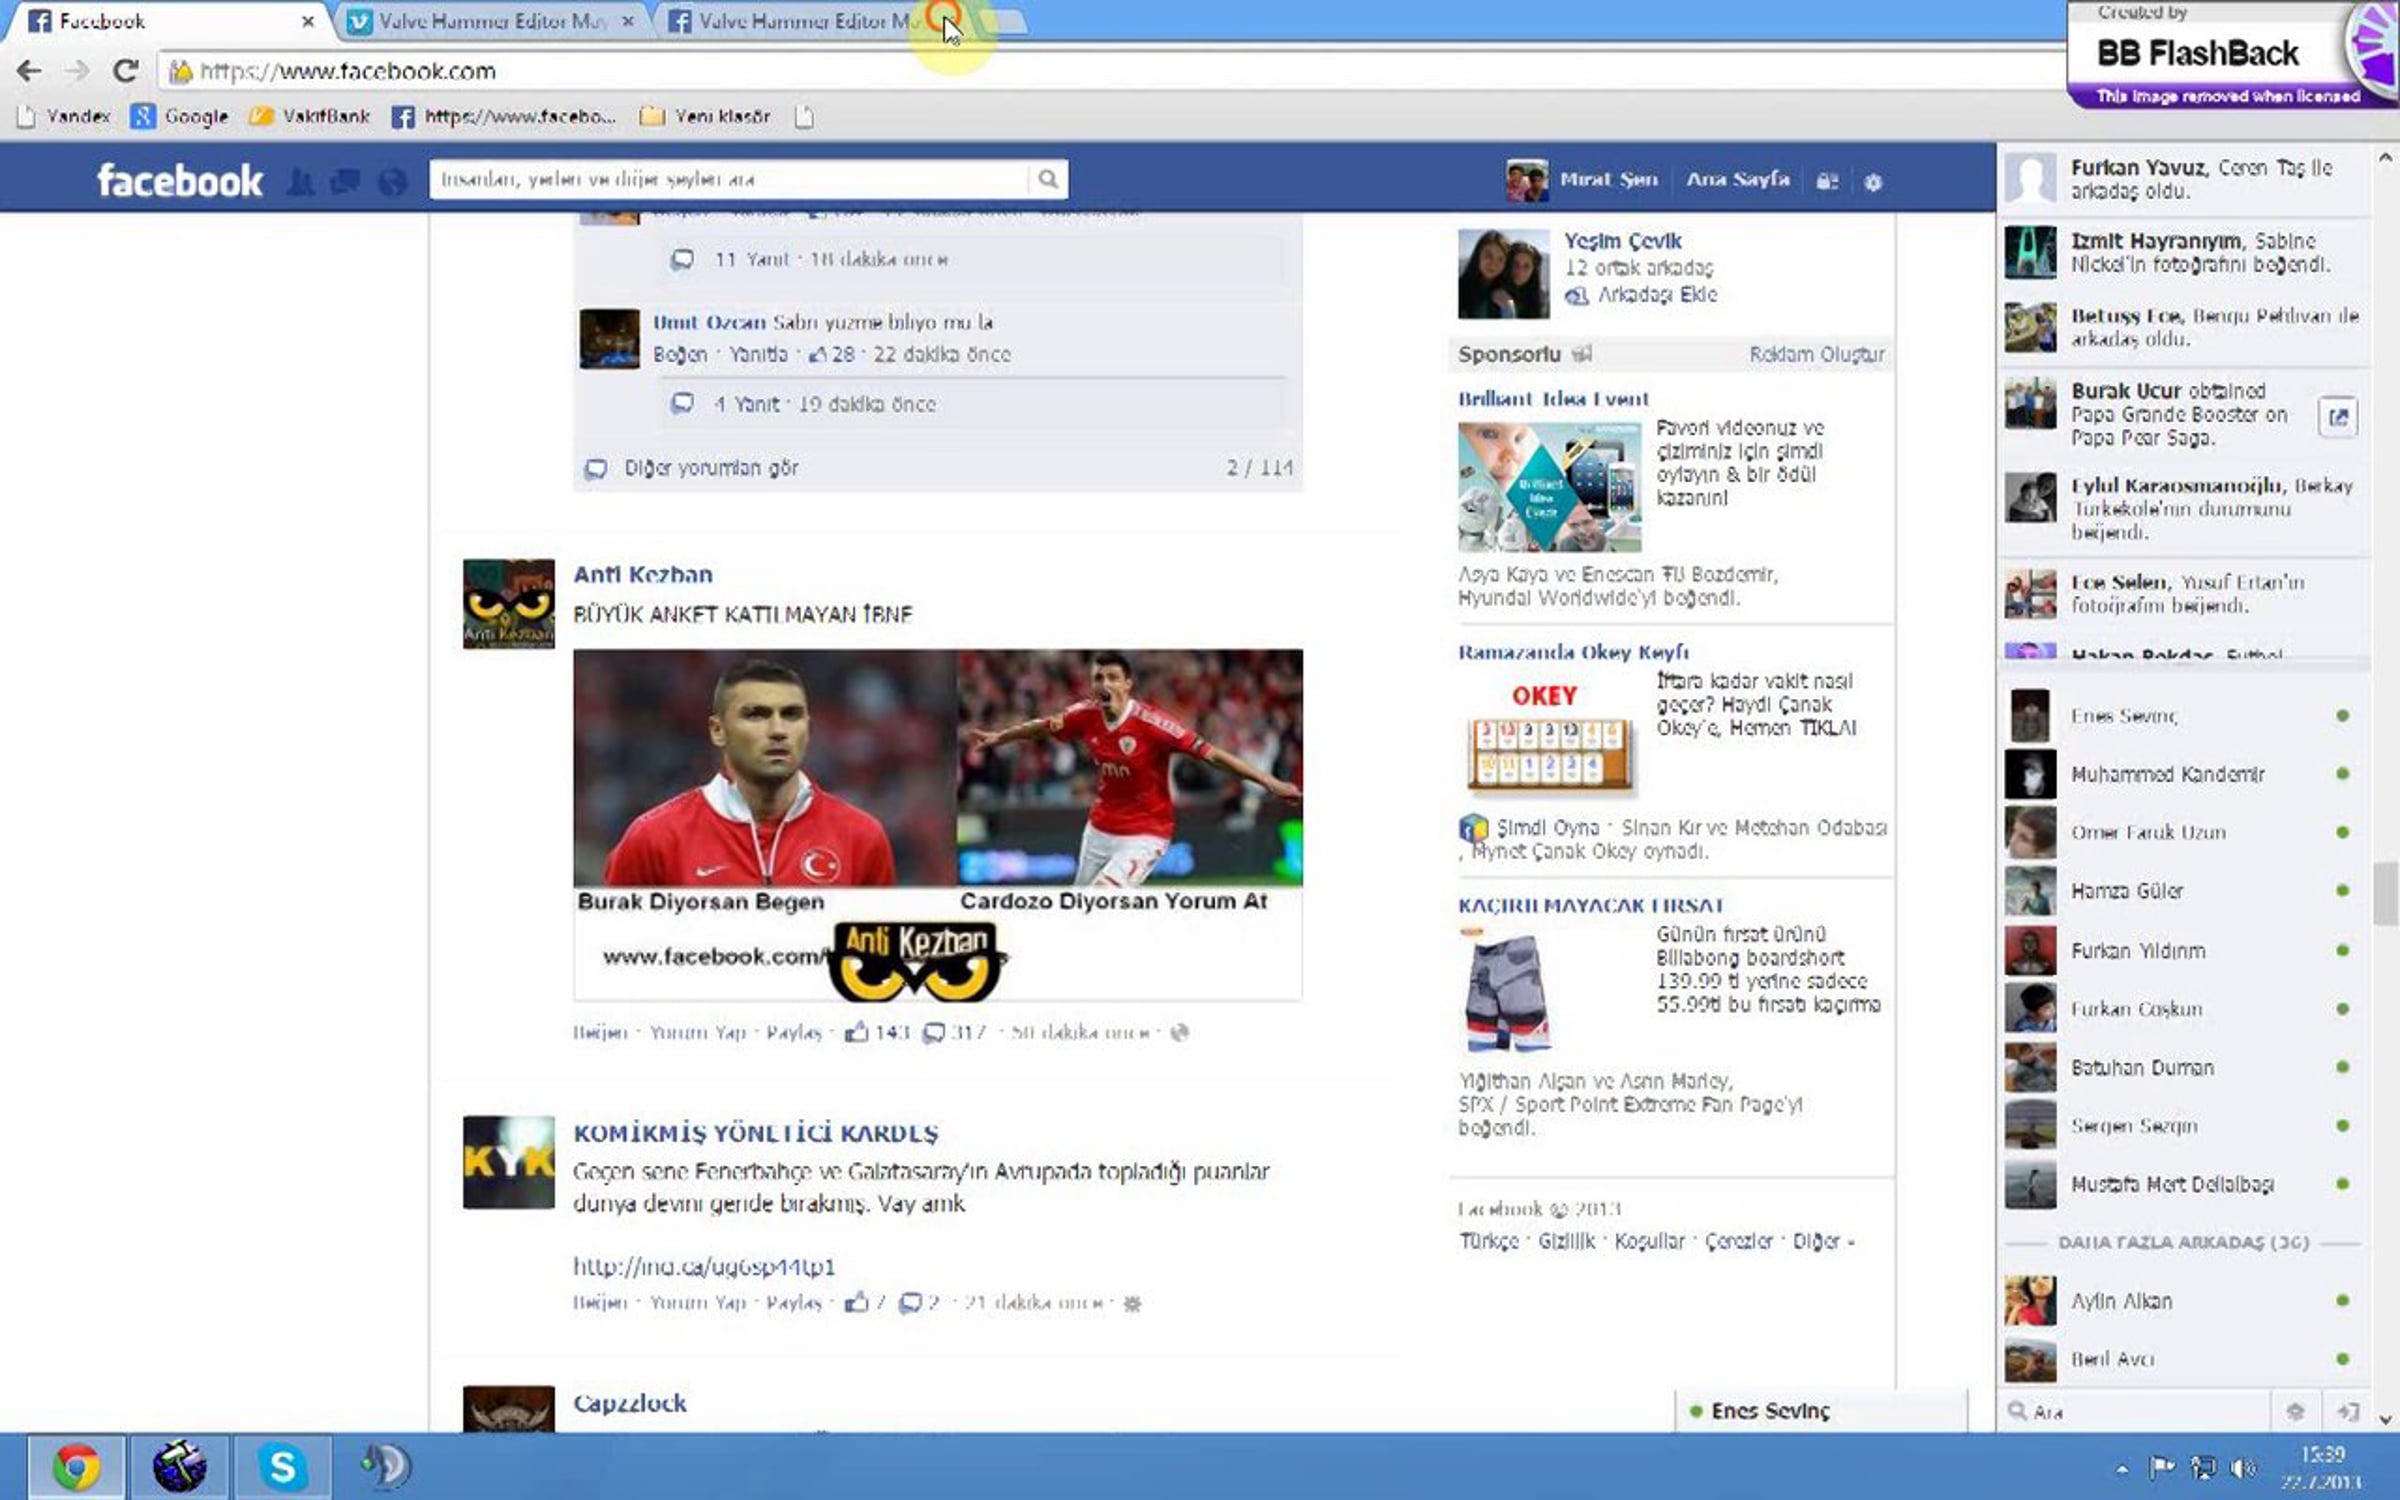Expand the 11 Yanıt replies
The image size is (2400, 1500).
(x=752, y=259)
